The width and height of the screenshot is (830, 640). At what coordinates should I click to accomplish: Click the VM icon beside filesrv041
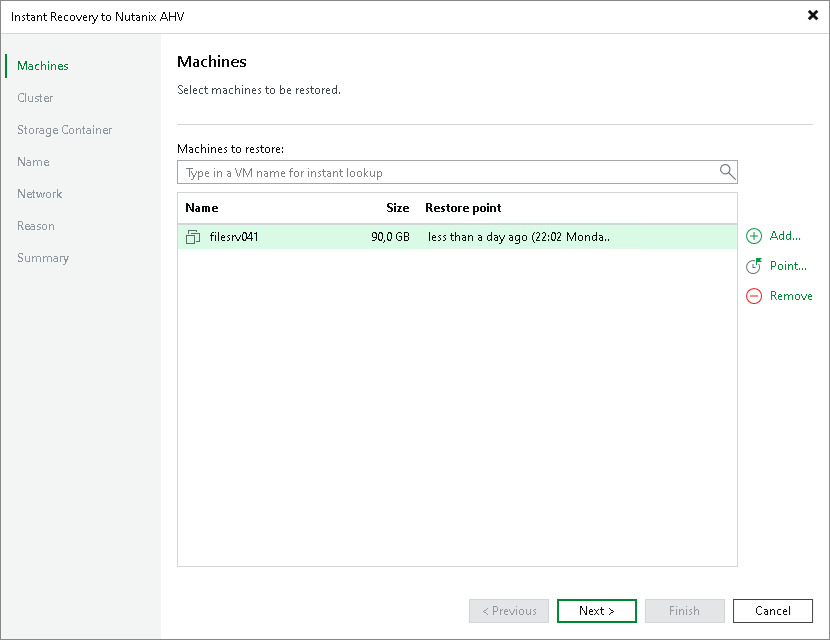click(193, 237)
